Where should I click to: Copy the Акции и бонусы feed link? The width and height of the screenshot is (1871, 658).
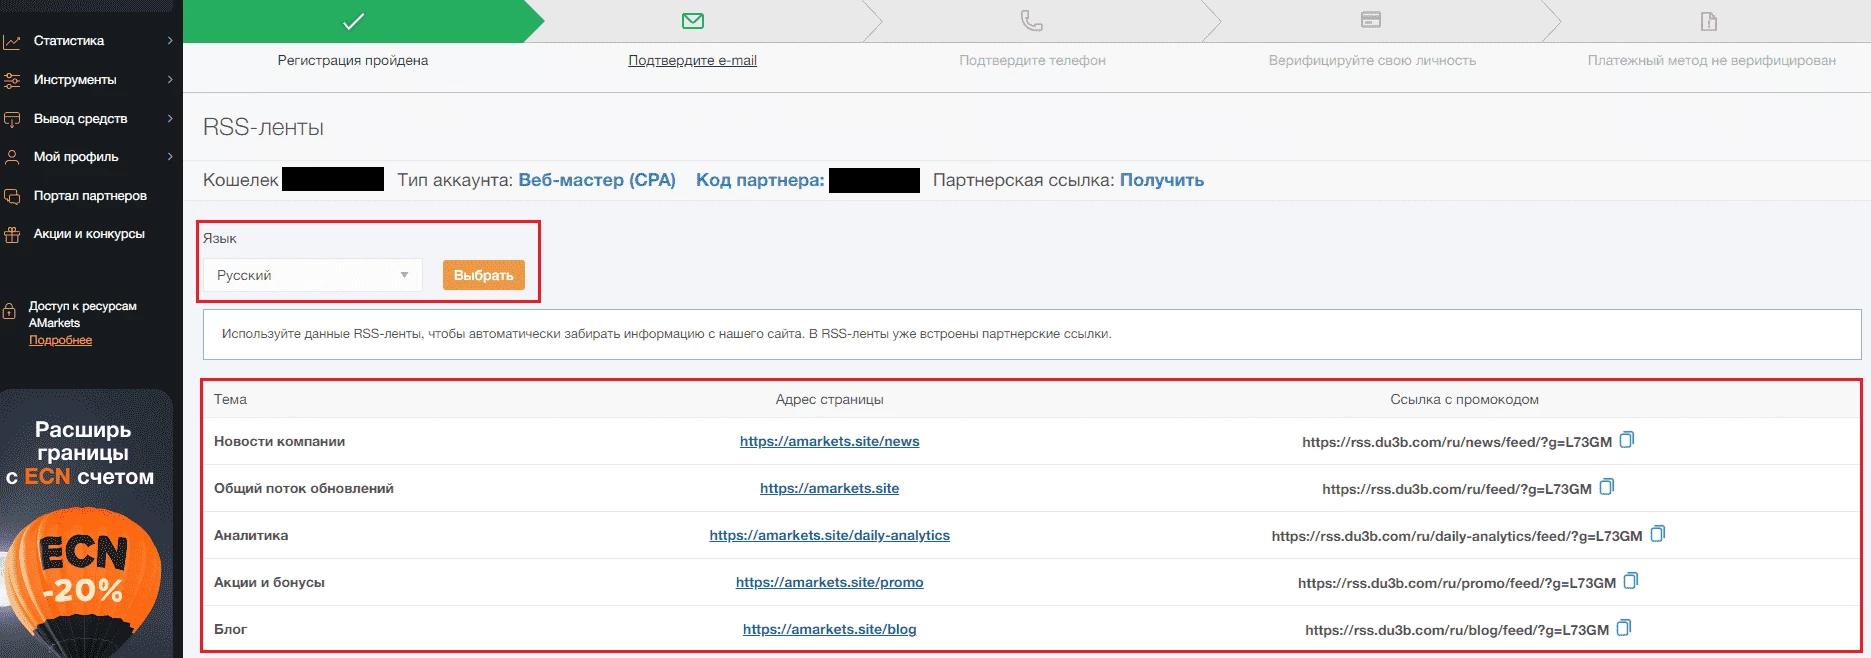tap(1631, 581)
